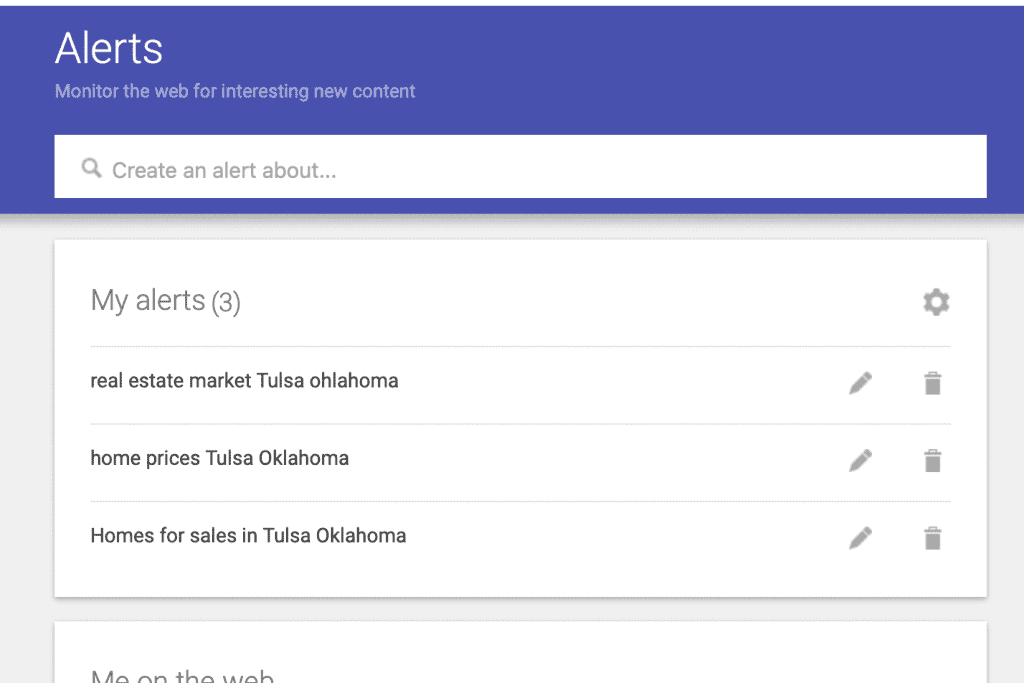Screen dimensions: 1024x683
Task: Delete the real estate market Tulsa alert
Action: click(x=933, y=383)
